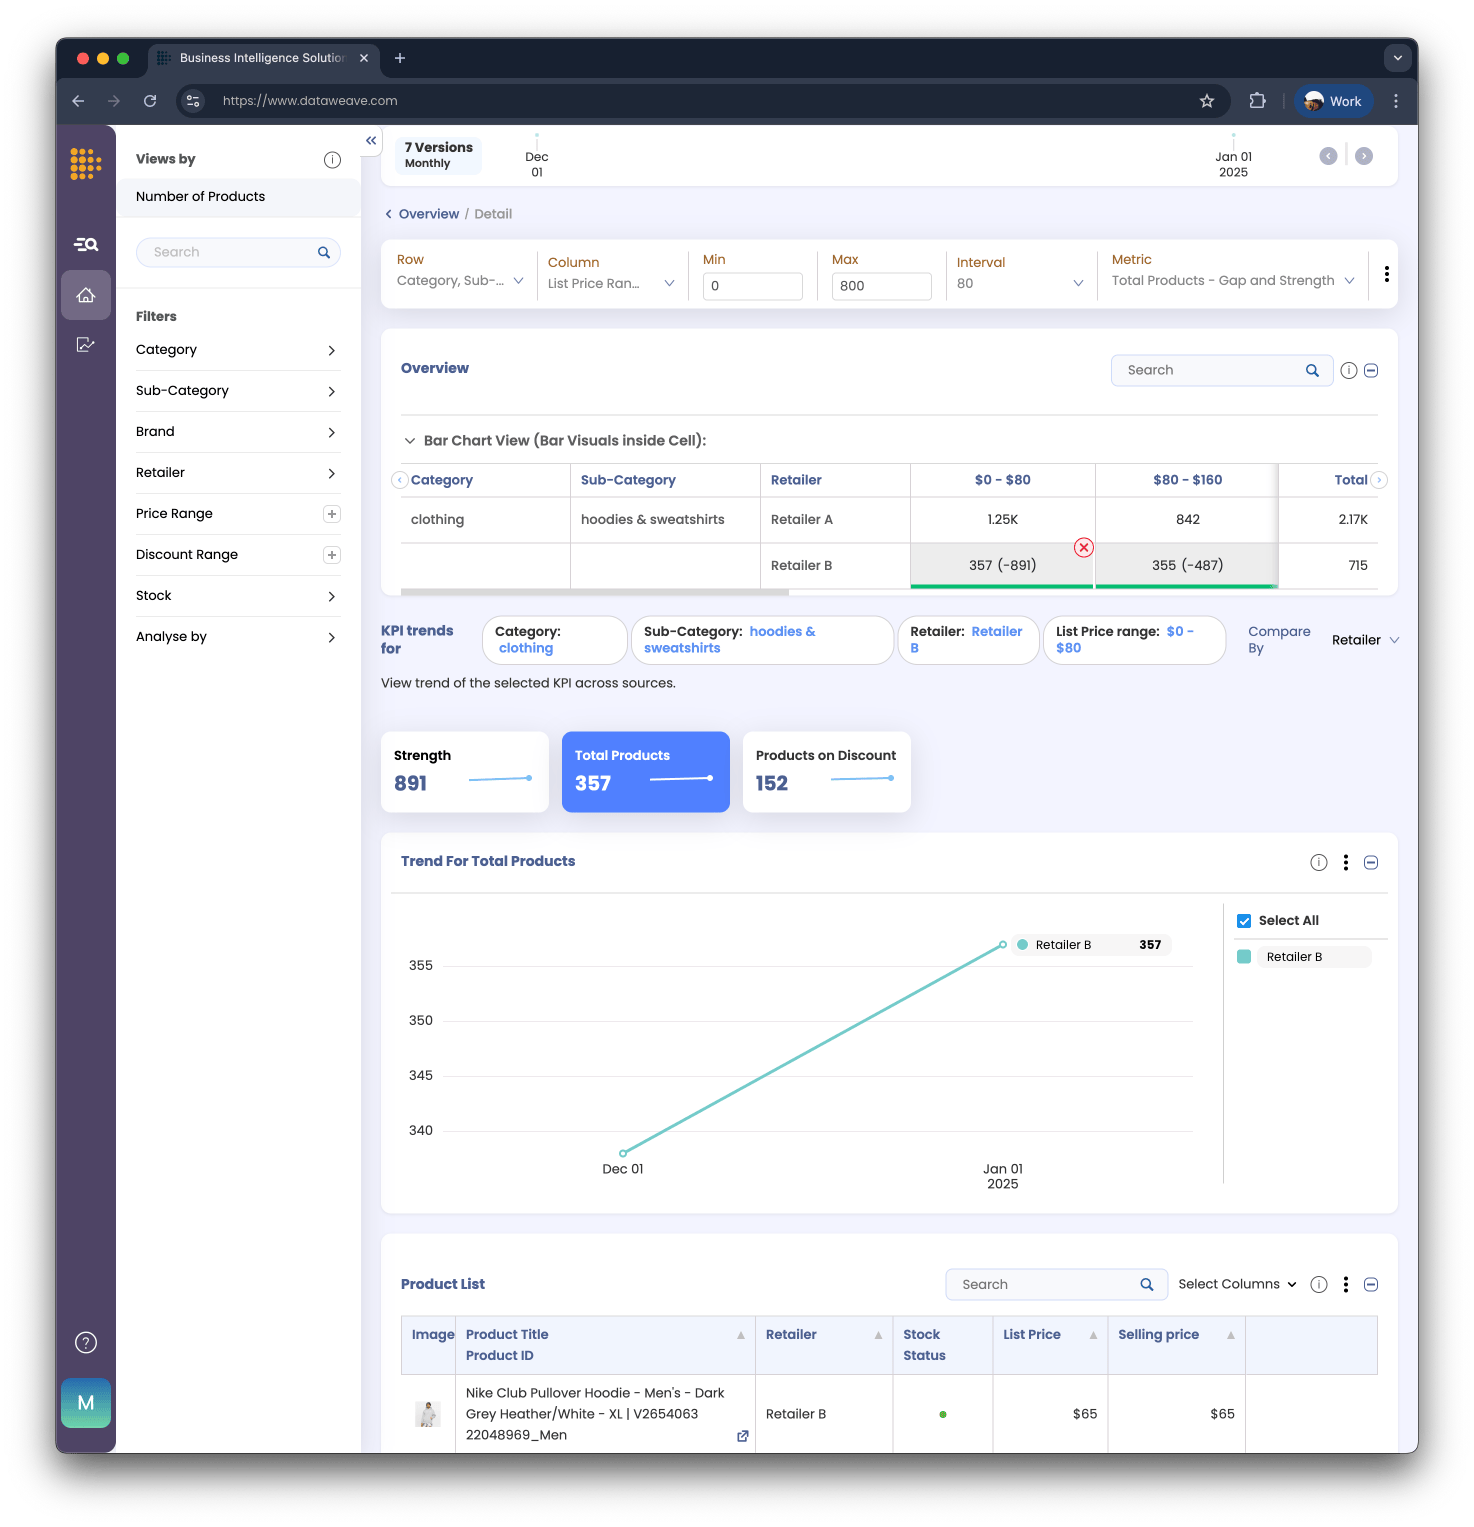
Task: Navigate back using the Overview breadcrumb
Action: (428, 213)
